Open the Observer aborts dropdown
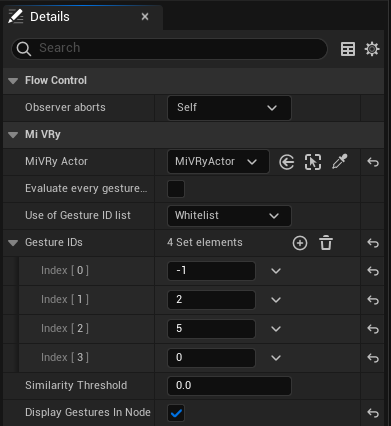This screenshot has width=391, height=426. pyautogui.click(x=229, y=108)
